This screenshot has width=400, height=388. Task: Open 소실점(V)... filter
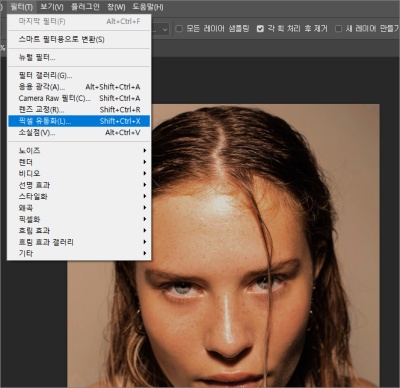coord(79,132)
